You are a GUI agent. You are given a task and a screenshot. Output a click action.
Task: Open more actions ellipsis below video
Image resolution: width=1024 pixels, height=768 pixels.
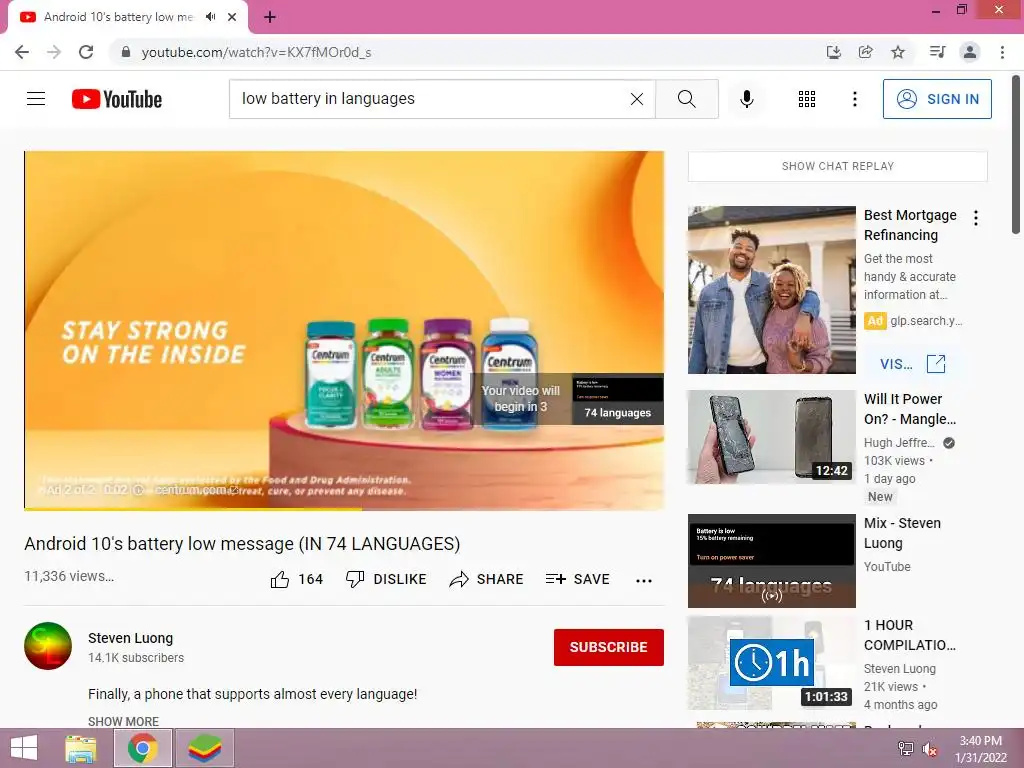click(644, 581)
